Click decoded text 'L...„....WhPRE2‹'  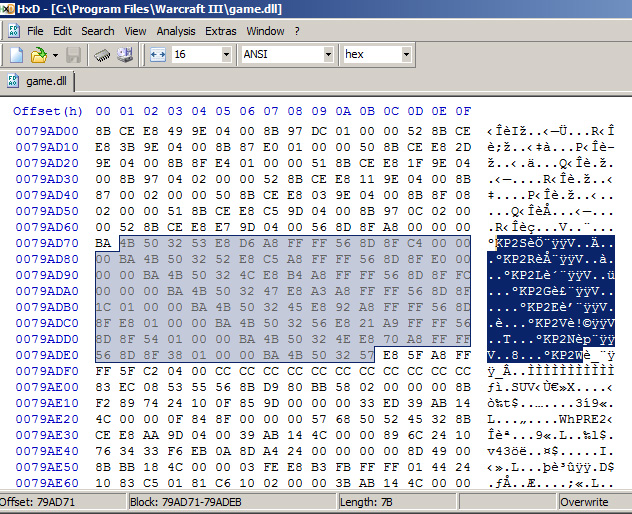551,419
